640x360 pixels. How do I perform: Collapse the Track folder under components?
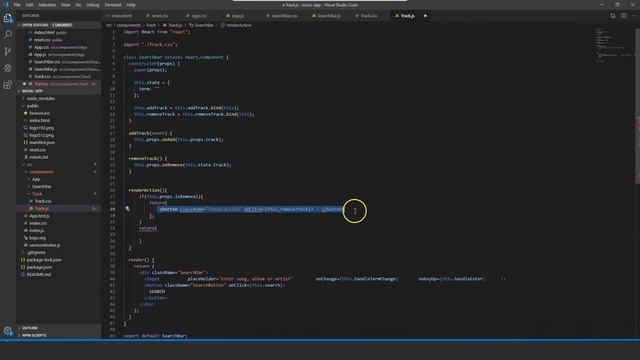pos(37,194)
